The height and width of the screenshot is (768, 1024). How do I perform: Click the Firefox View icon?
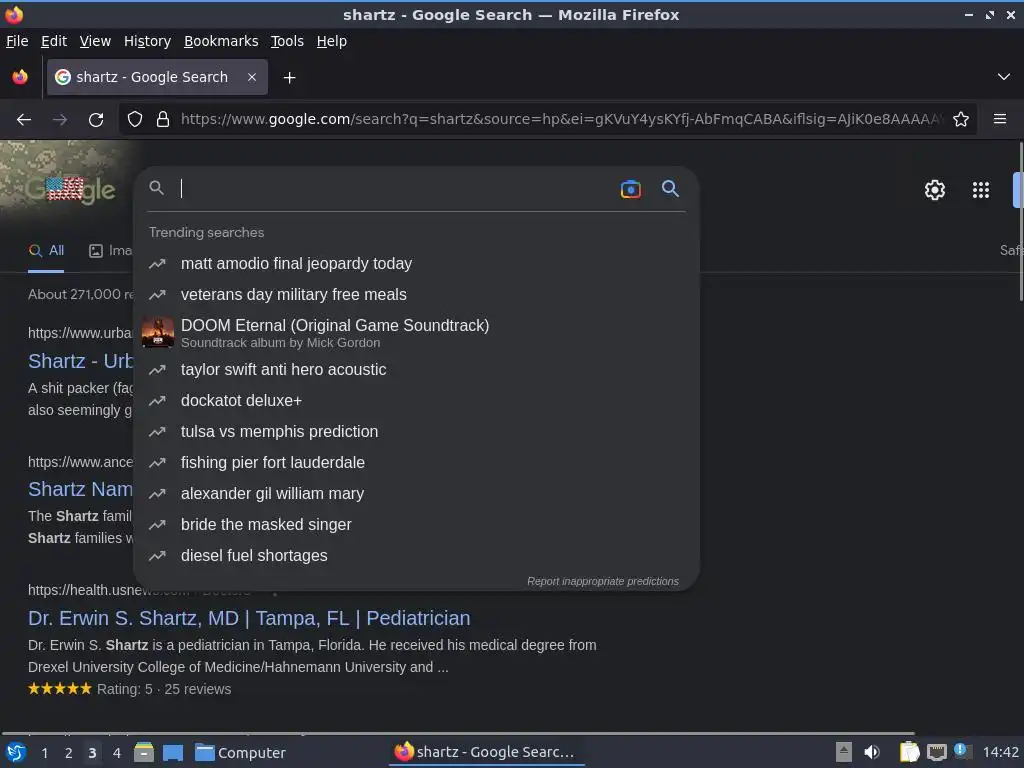pos(20,77)
